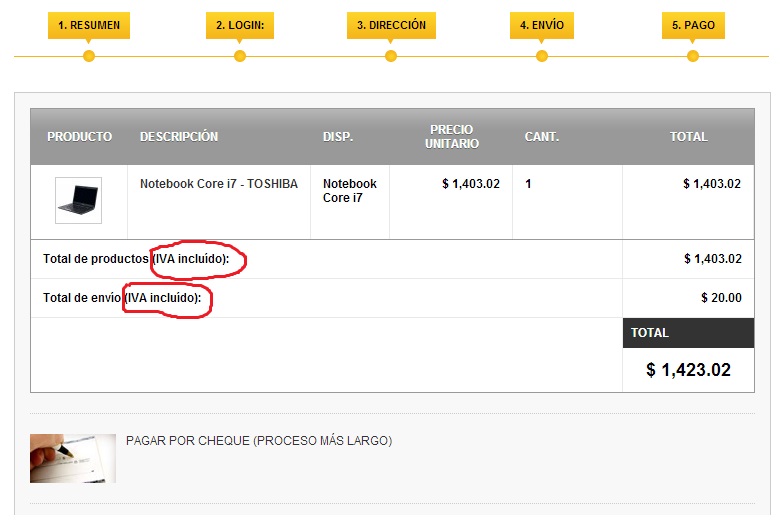The image size is (781, 520).
Task: Click Total de envío label
Action: pyautogui.click(x=122, y=298)
